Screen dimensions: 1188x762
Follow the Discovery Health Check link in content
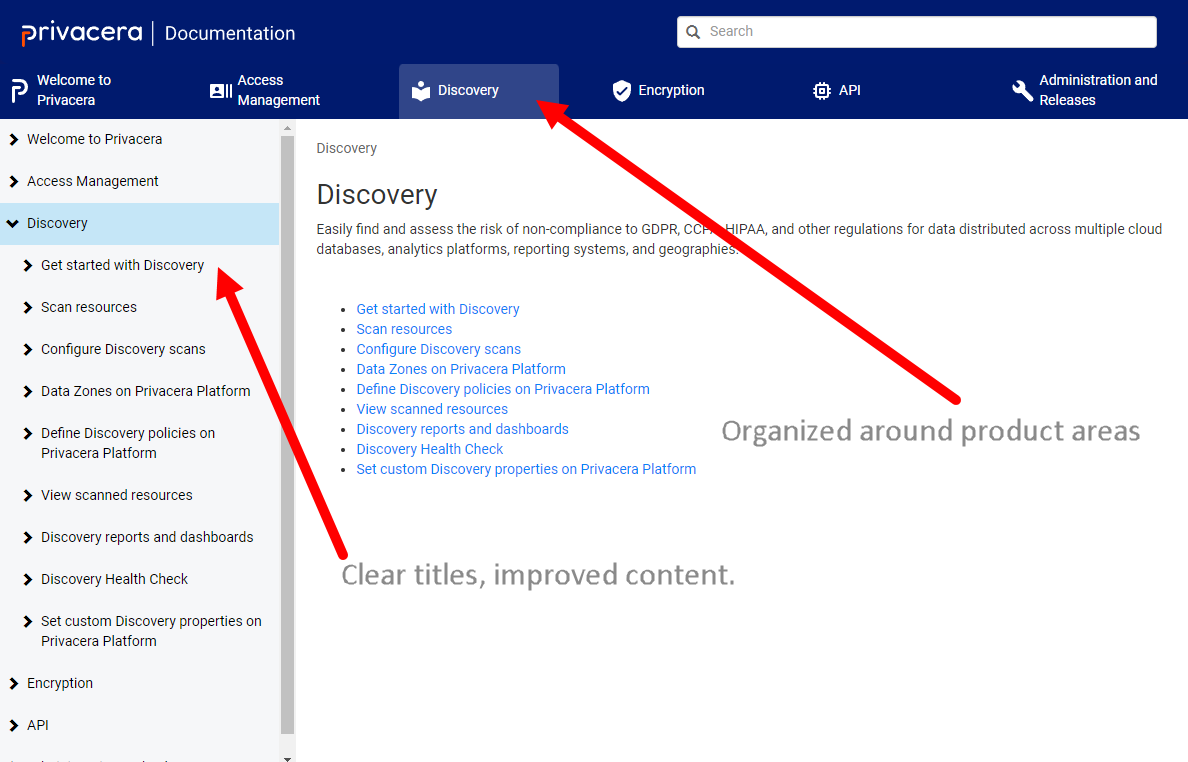click(x=429, y=449)
